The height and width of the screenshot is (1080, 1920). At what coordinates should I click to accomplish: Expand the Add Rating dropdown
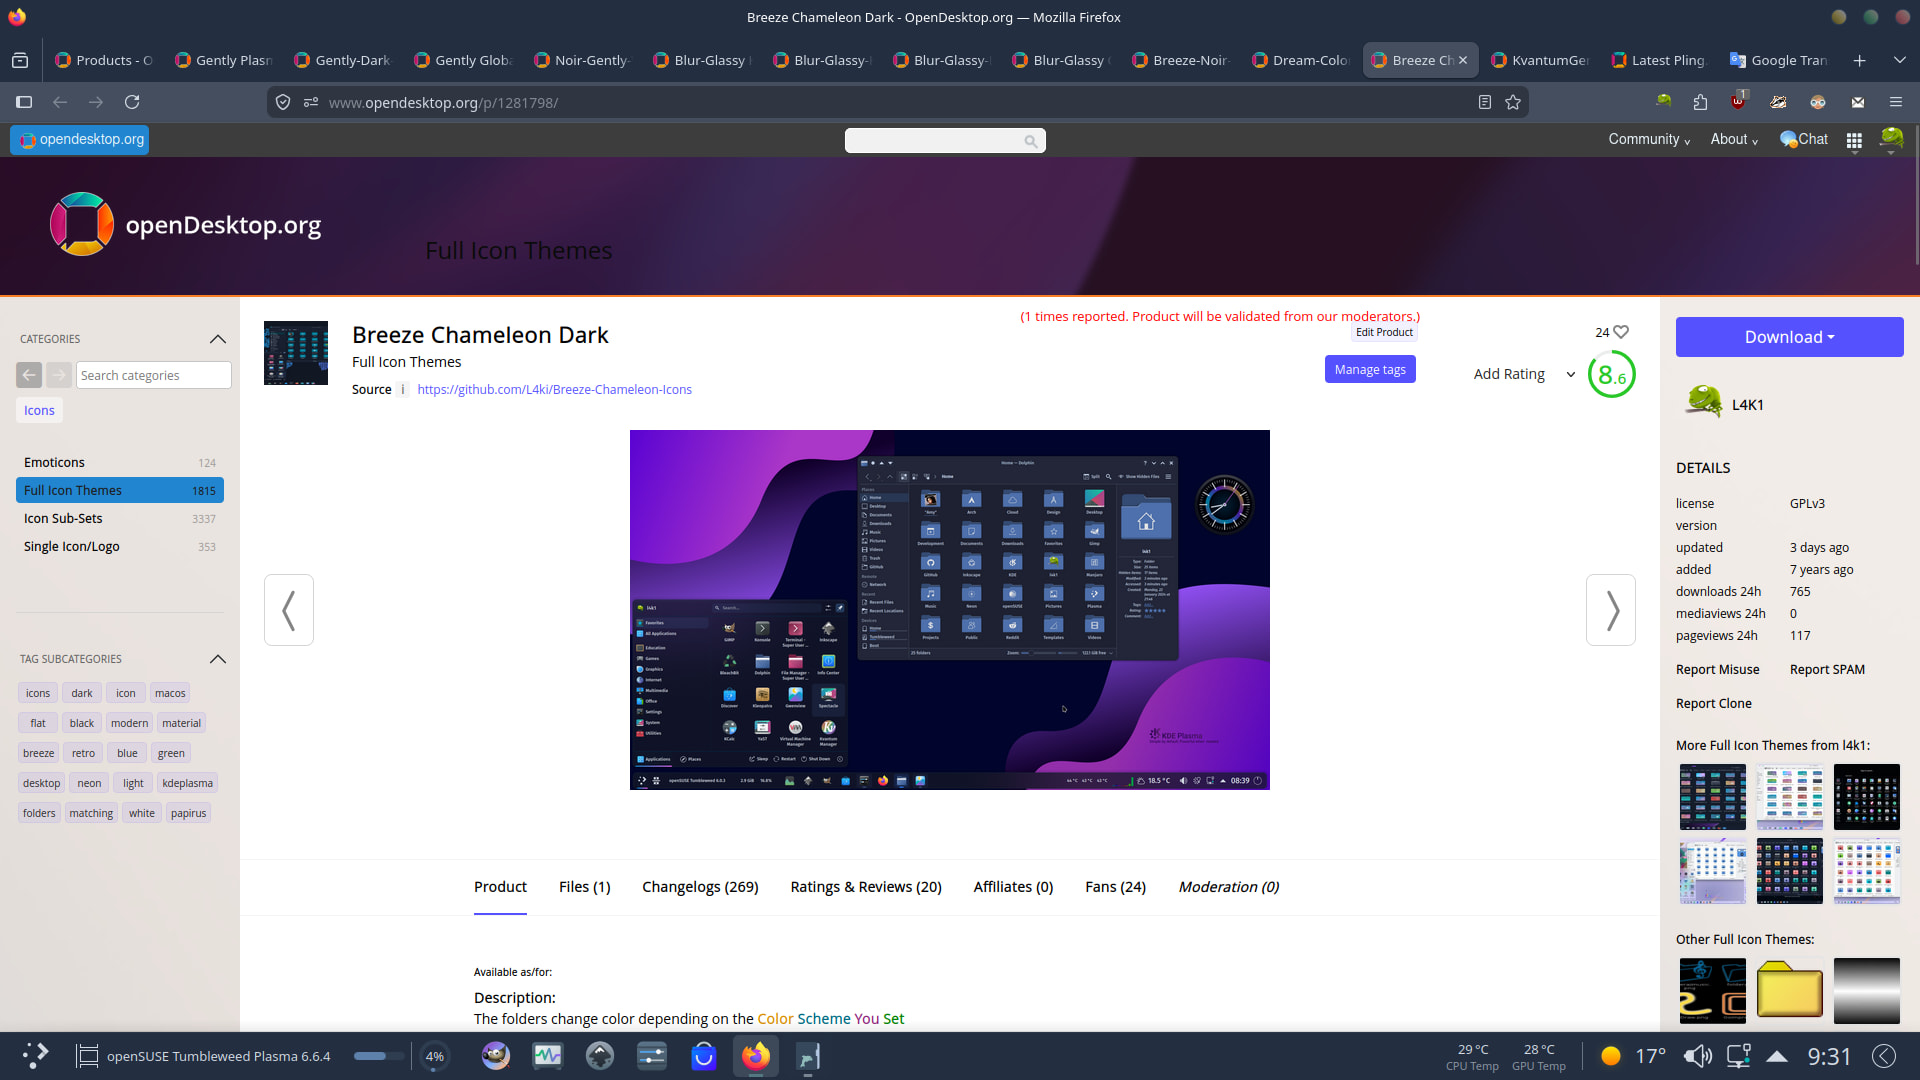click(1570, 374)
